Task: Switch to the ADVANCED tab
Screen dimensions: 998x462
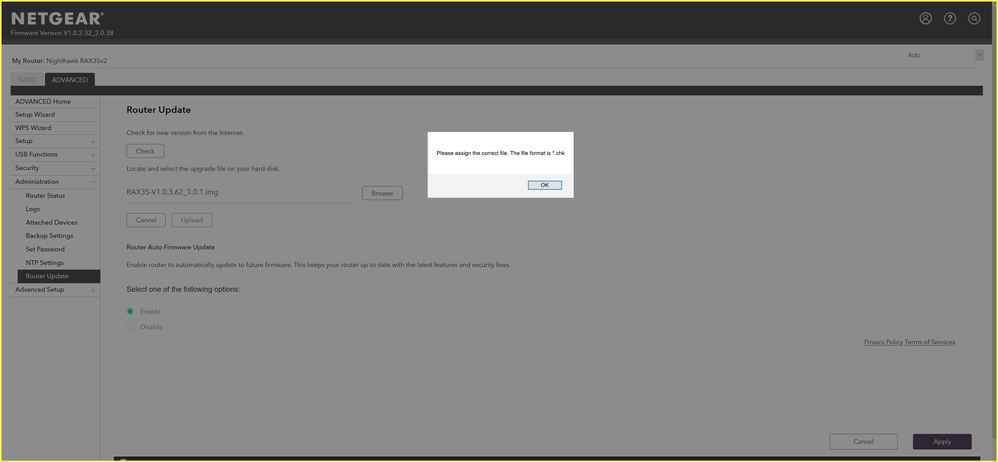Action: (x=70, y=80)
